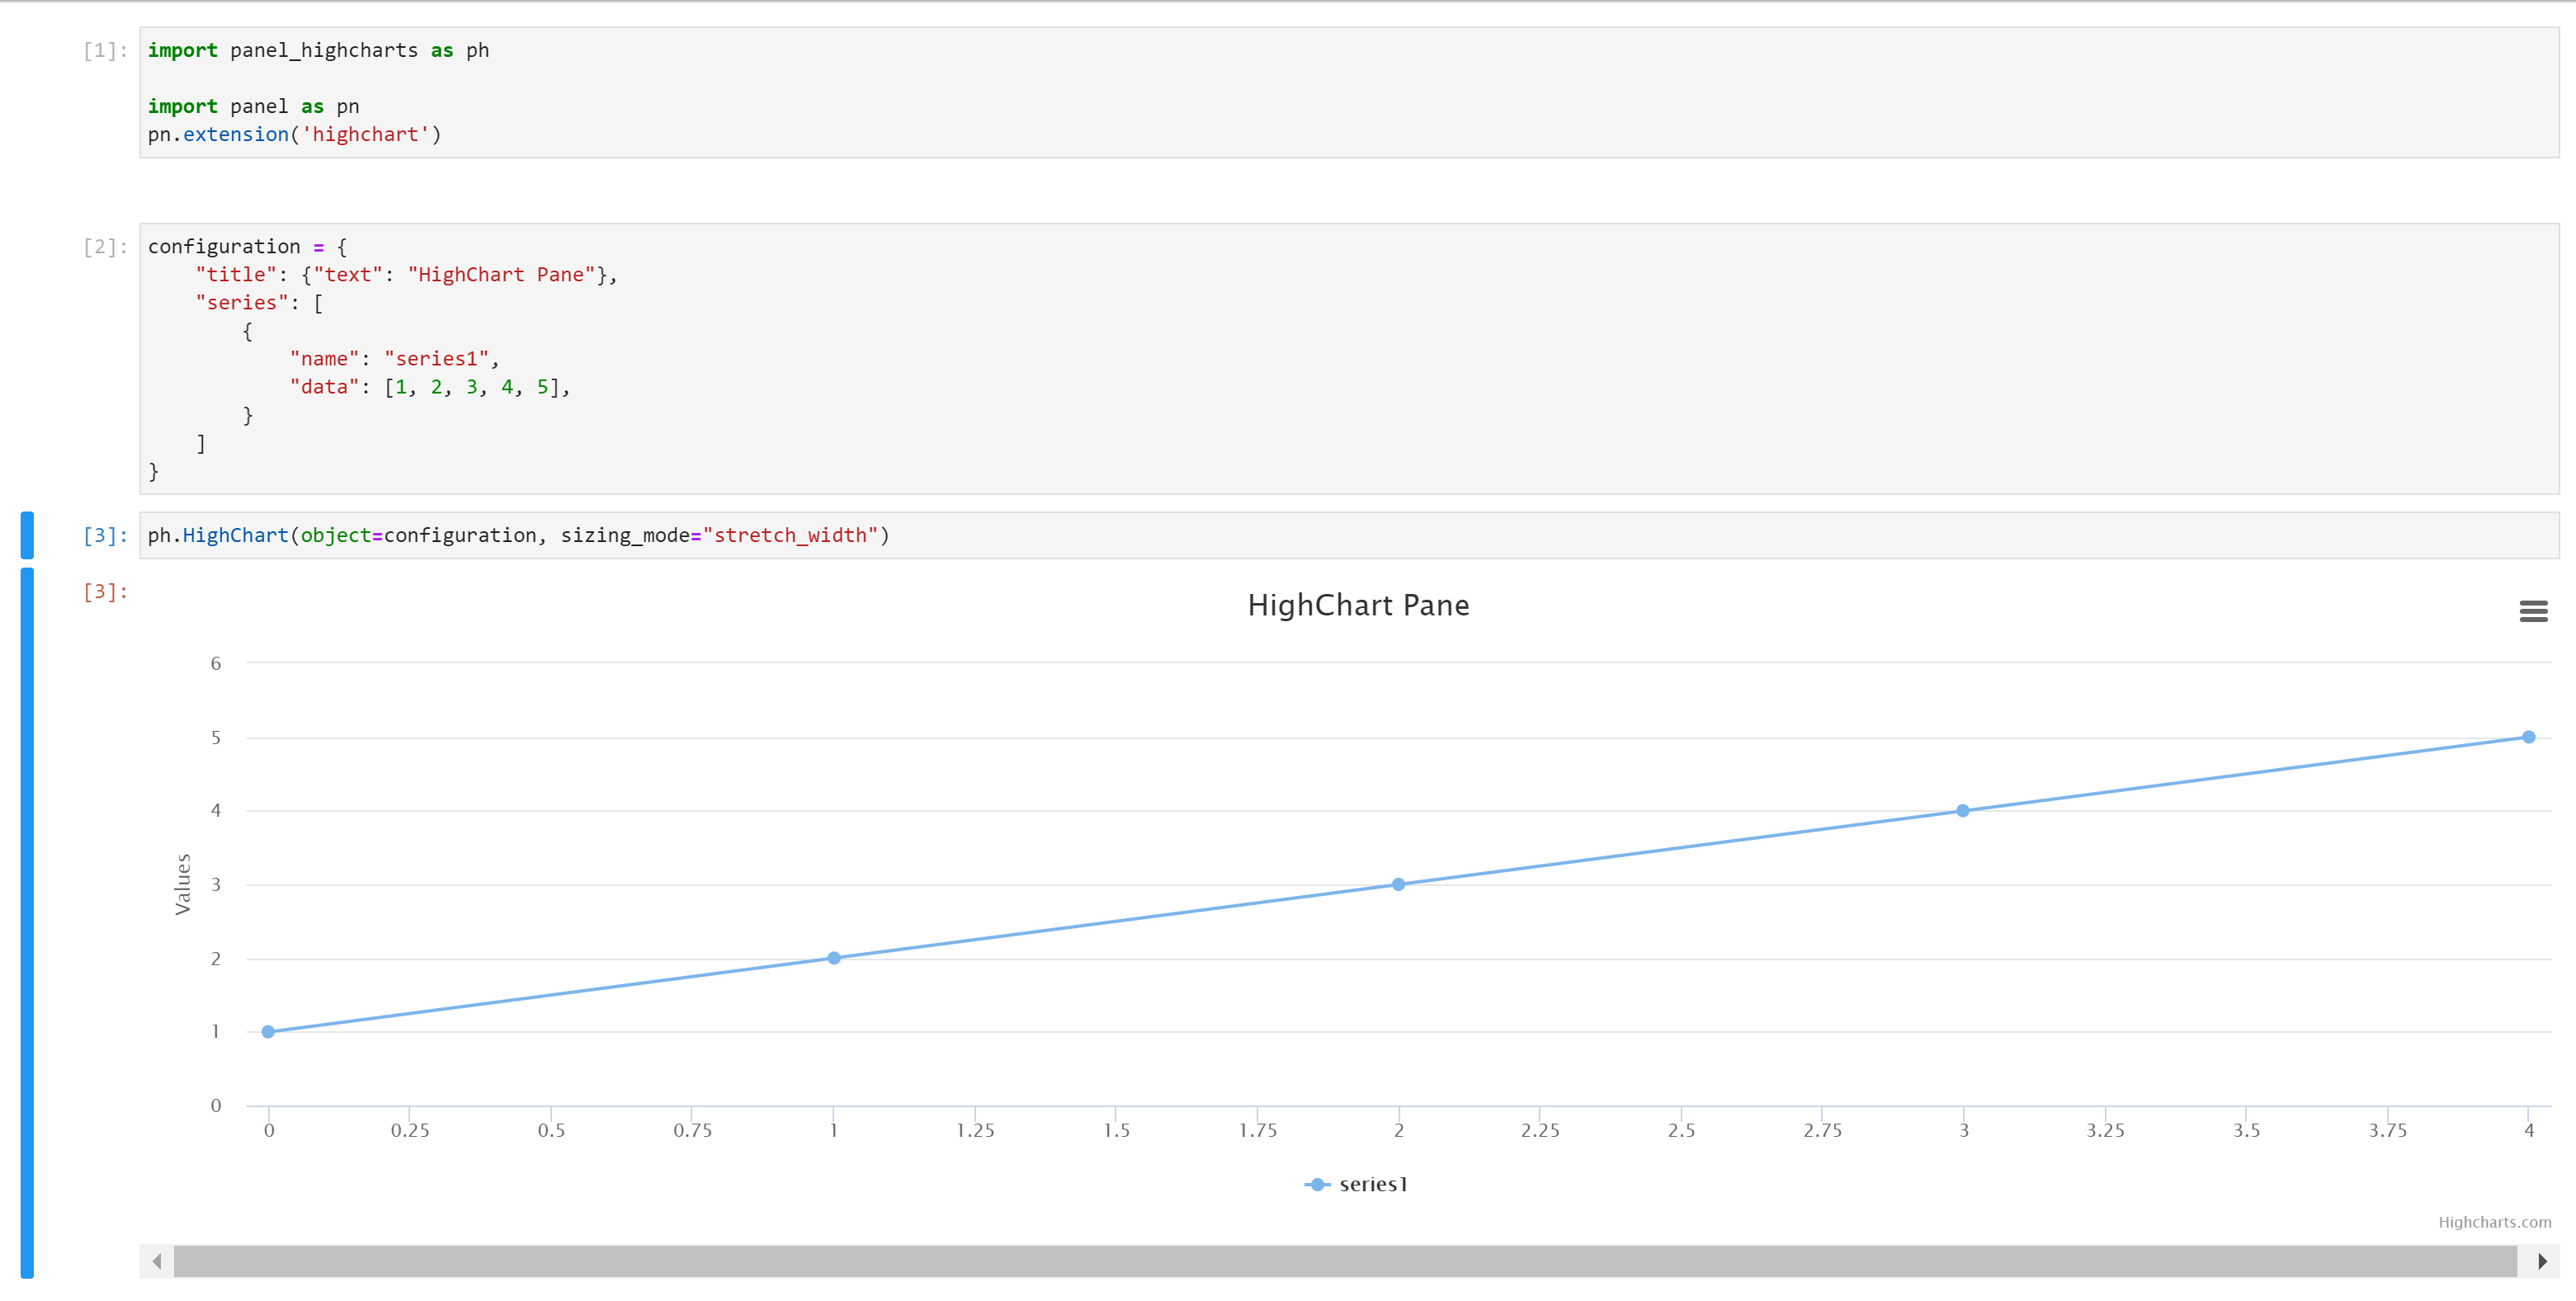
Task: Focus the cell 3 HighChart code input
Action: [1400, 535]
